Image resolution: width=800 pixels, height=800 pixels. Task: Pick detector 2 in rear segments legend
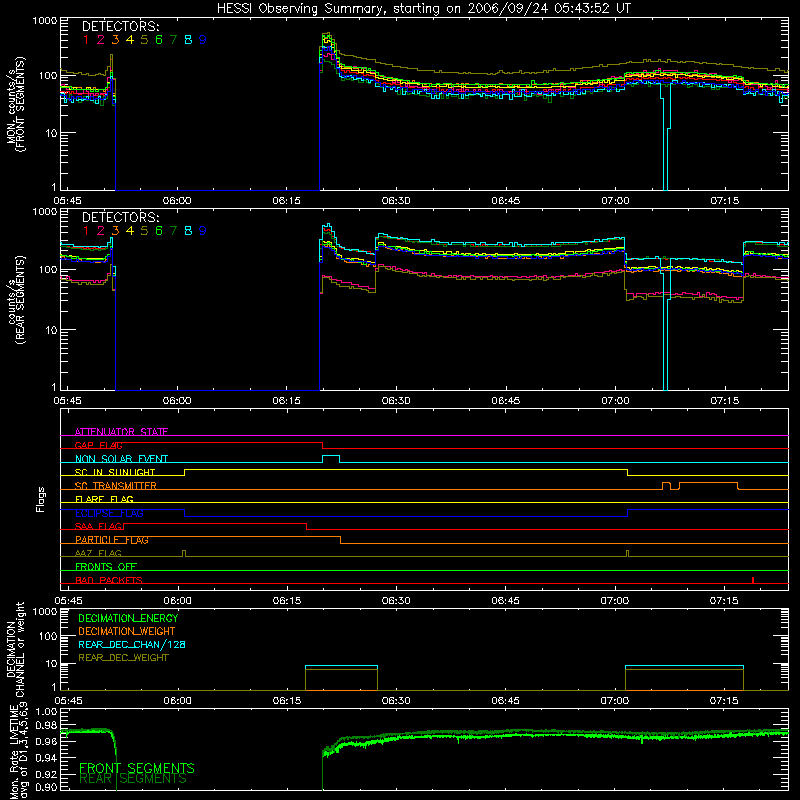(101, 231)
